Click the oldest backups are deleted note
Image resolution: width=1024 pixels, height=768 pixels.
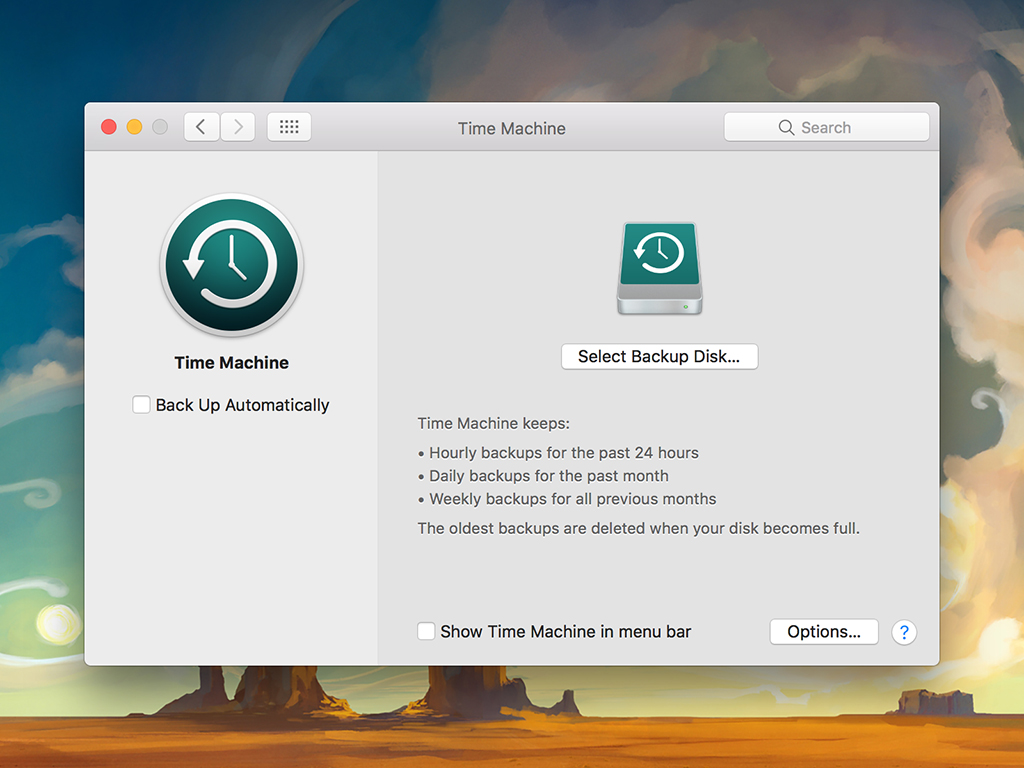(638, 528)
